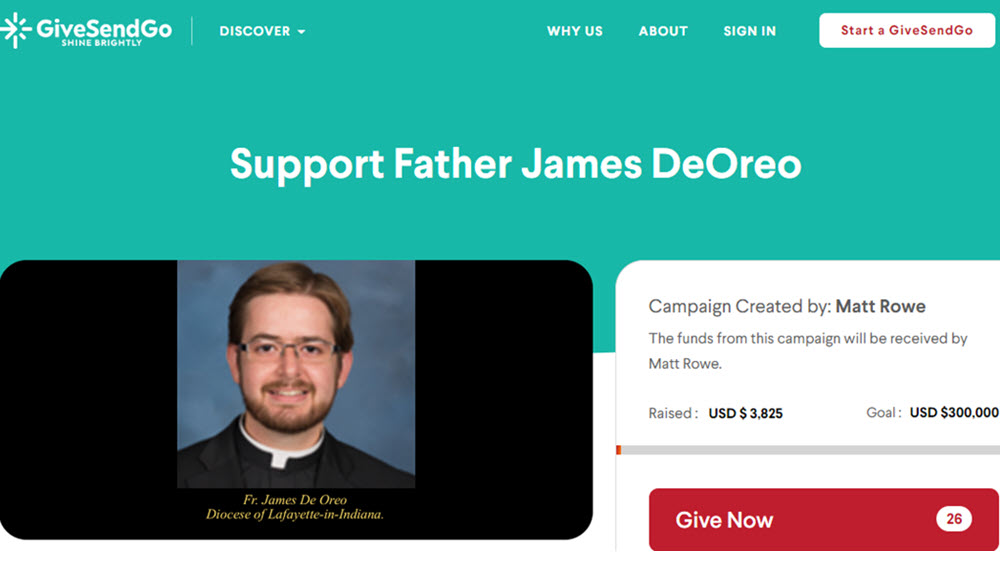
Task: Click the funds recipient description text
Action: 808,351
